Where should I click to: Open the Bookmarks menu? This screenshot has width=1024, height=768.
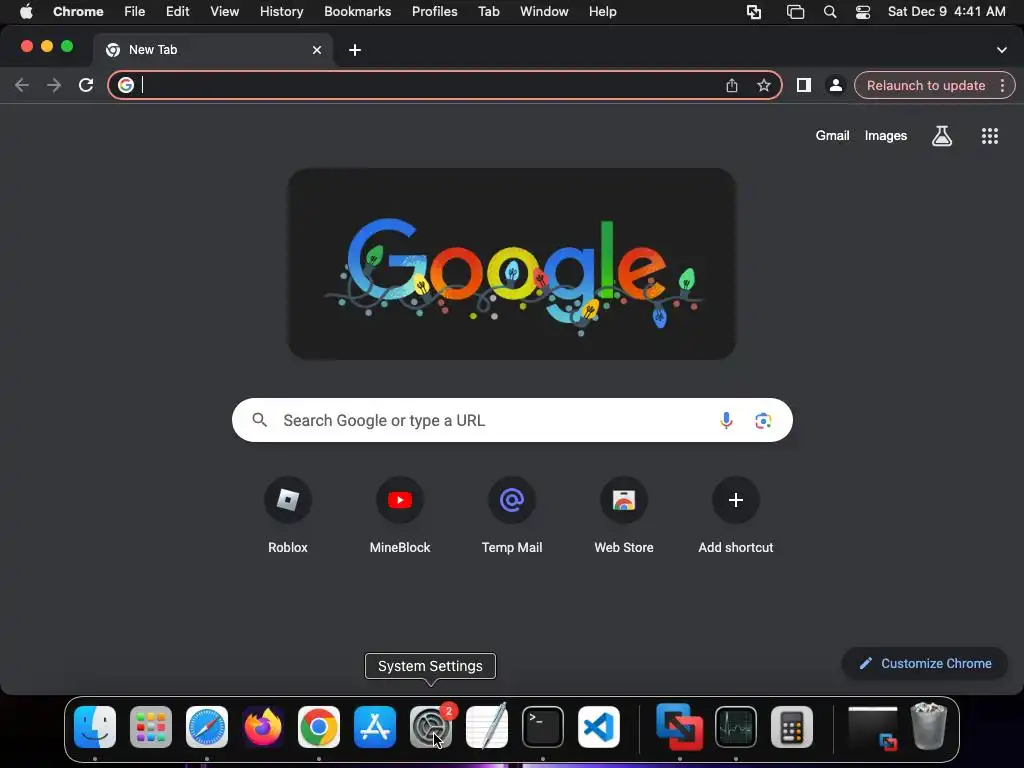(x=357, y=12)
